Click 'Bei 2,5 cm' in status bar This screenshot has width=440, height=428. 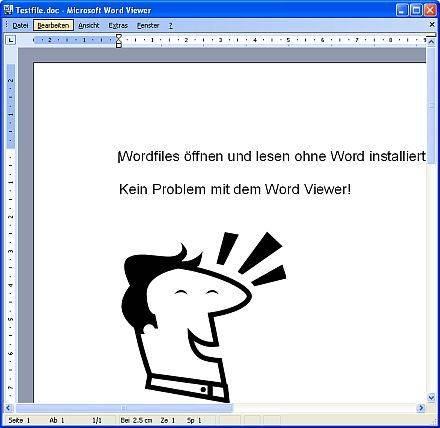(x=136, y=420)
